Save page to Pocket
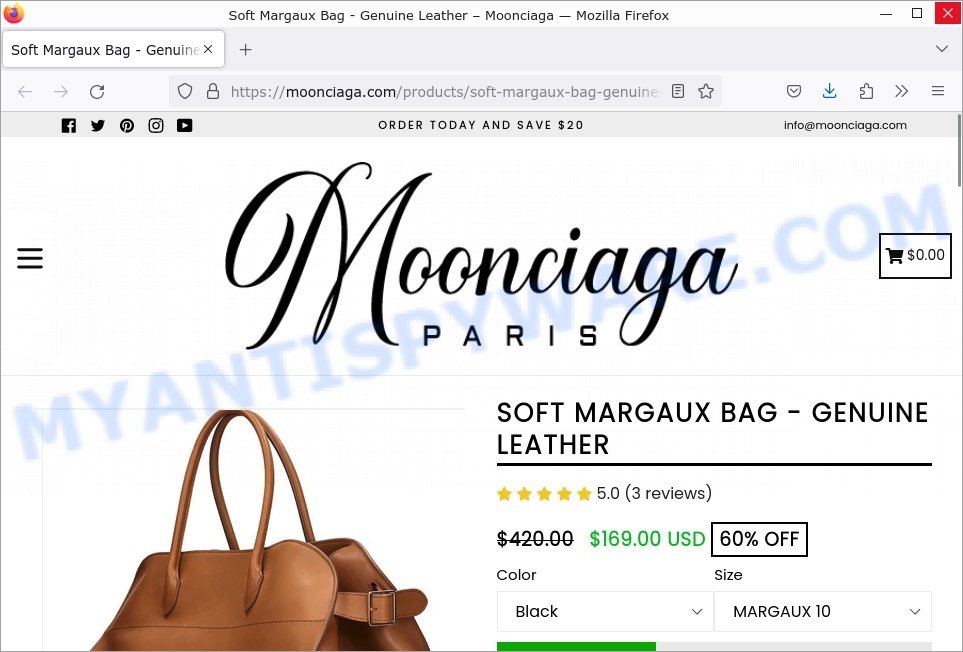 point(793,91)
